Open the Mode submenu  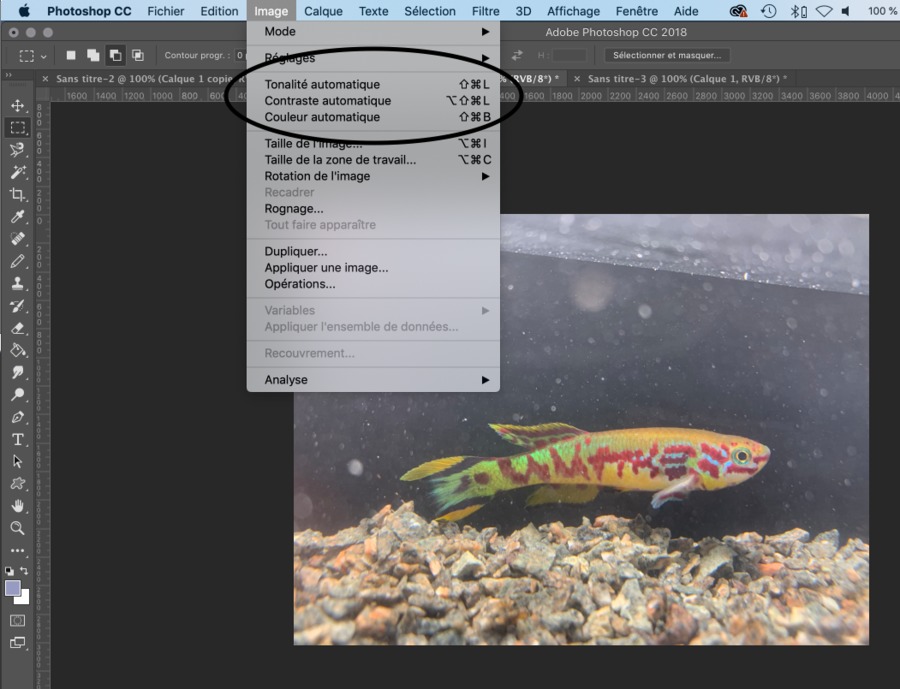[x=373, y=32]
